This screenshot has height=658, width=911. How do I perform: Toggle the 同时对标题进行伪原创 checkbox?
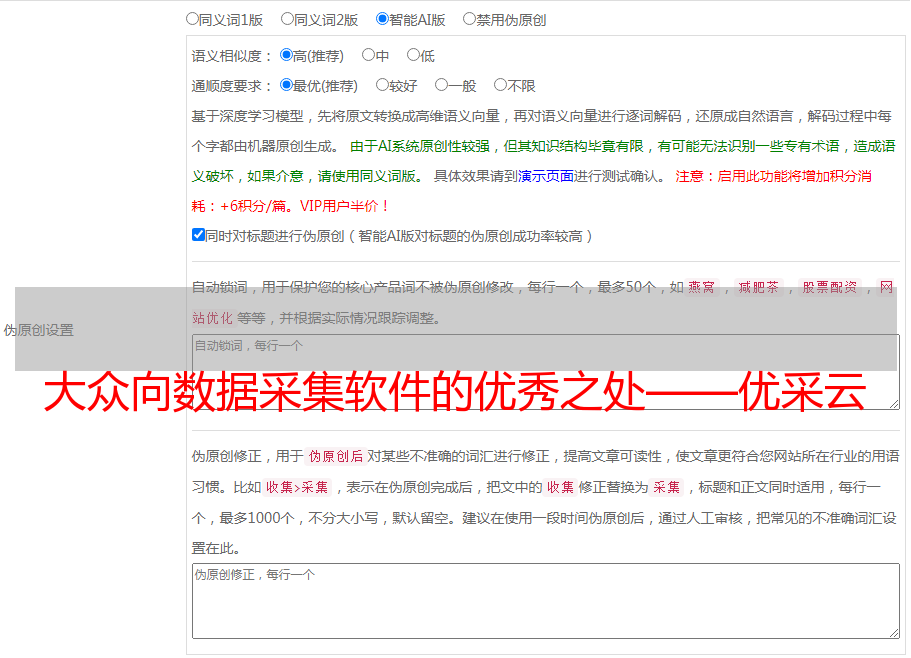(198, 235)
